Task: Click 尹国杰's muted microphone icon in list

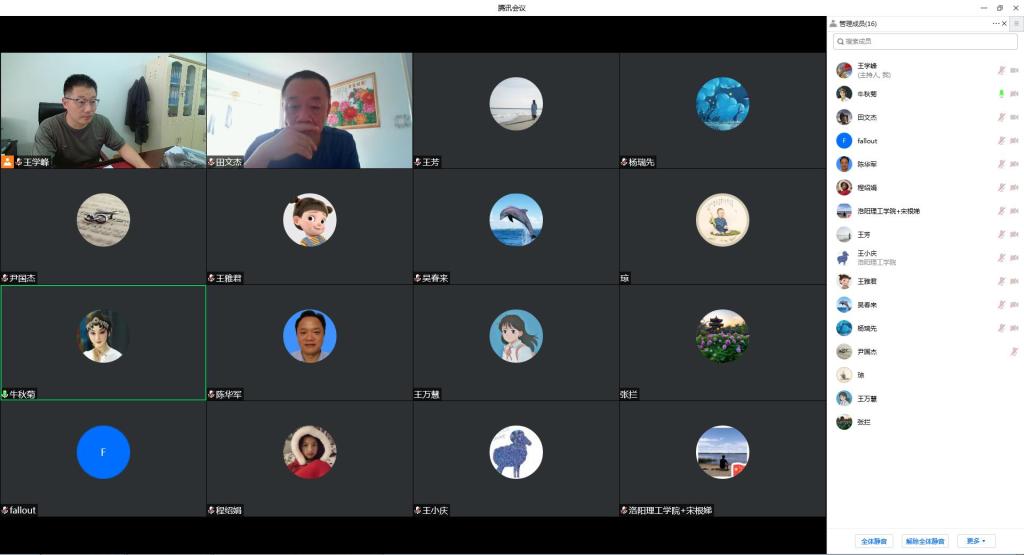Action: pos(1014,352)
